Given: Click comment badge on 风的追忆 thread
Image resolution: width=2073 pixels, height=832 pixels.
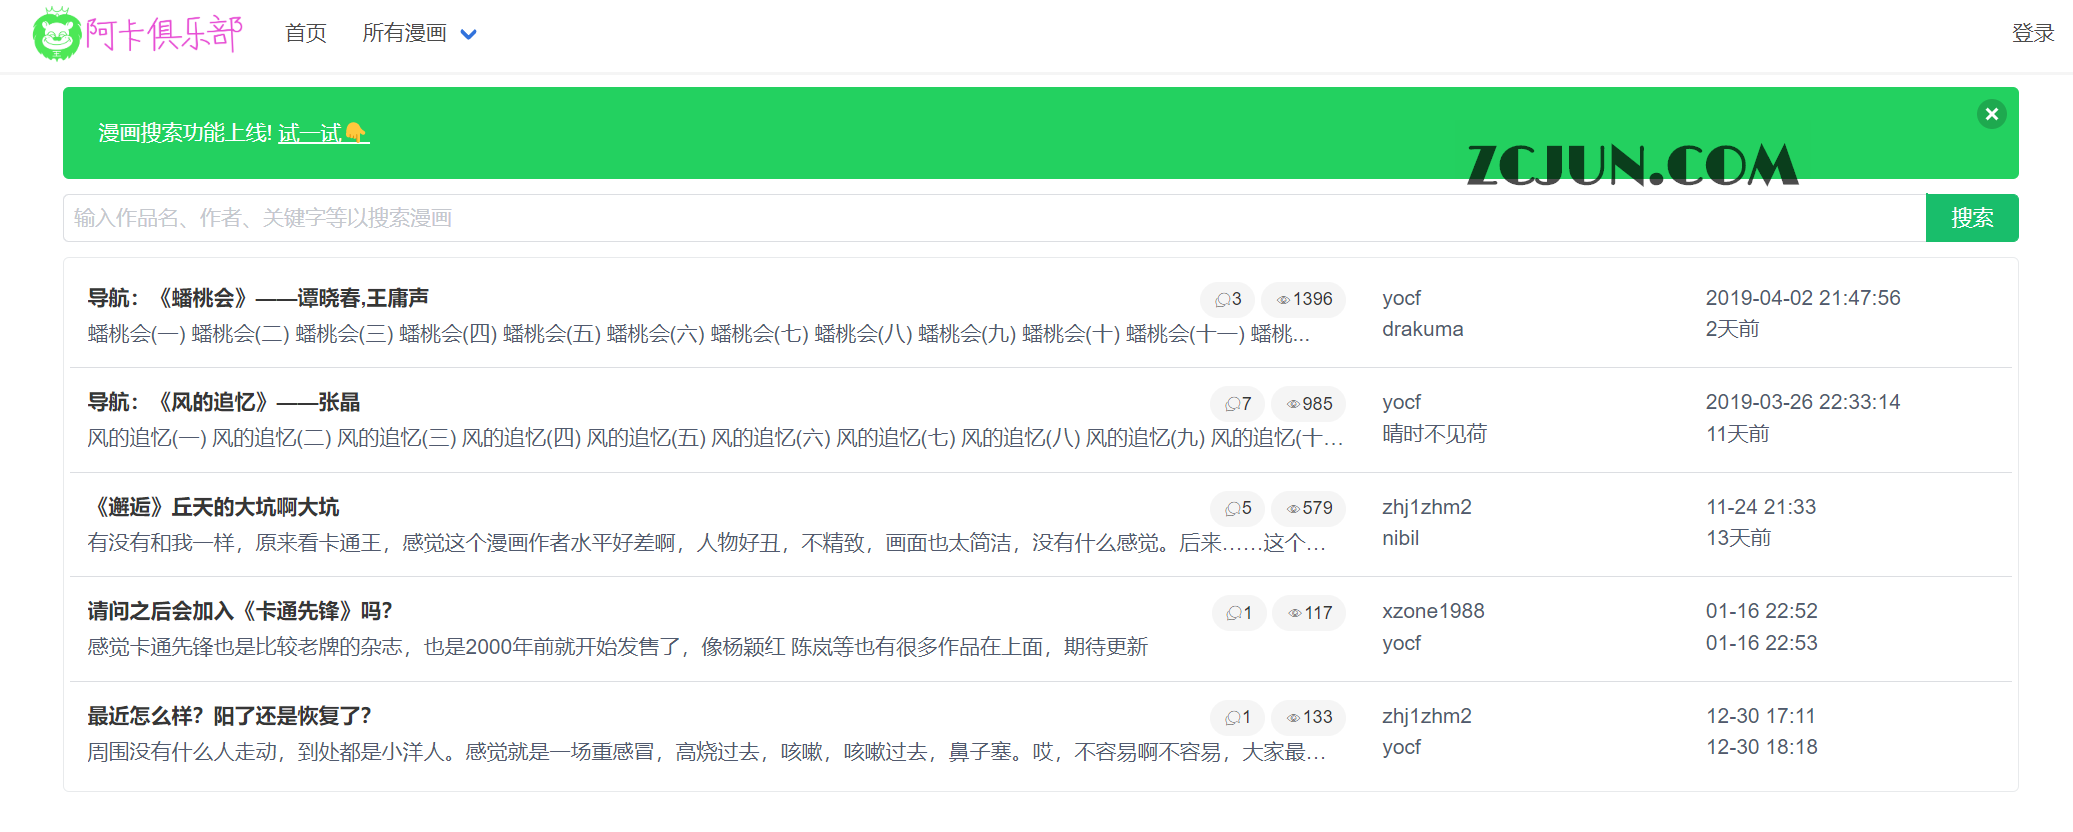Looking at the screenshot, I should coord(1238,404).
